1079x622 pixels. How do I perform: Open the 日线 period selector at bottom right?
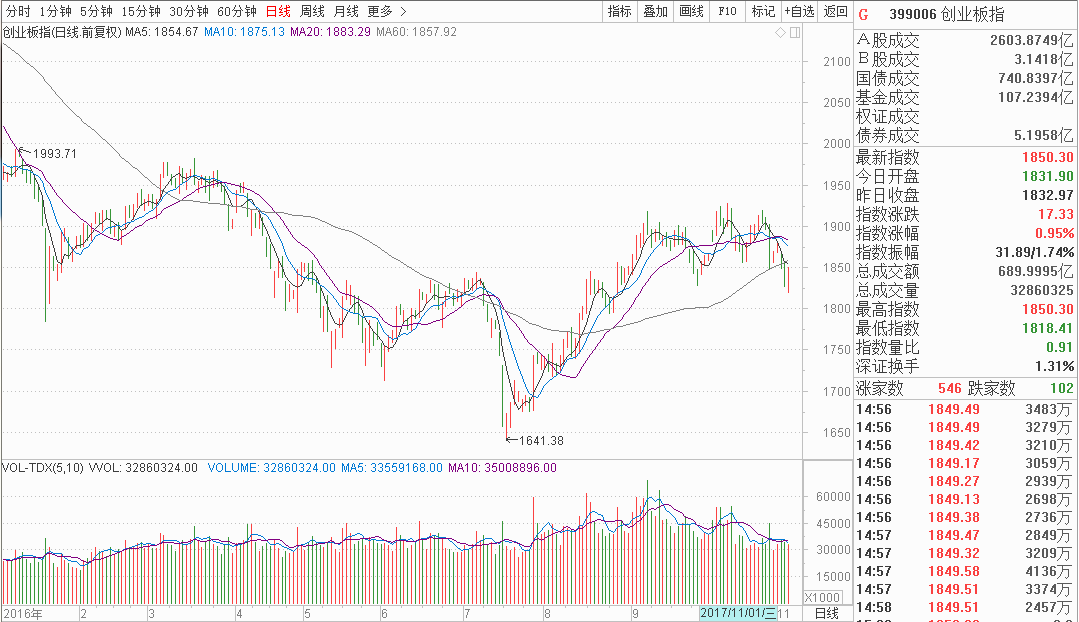827,612
